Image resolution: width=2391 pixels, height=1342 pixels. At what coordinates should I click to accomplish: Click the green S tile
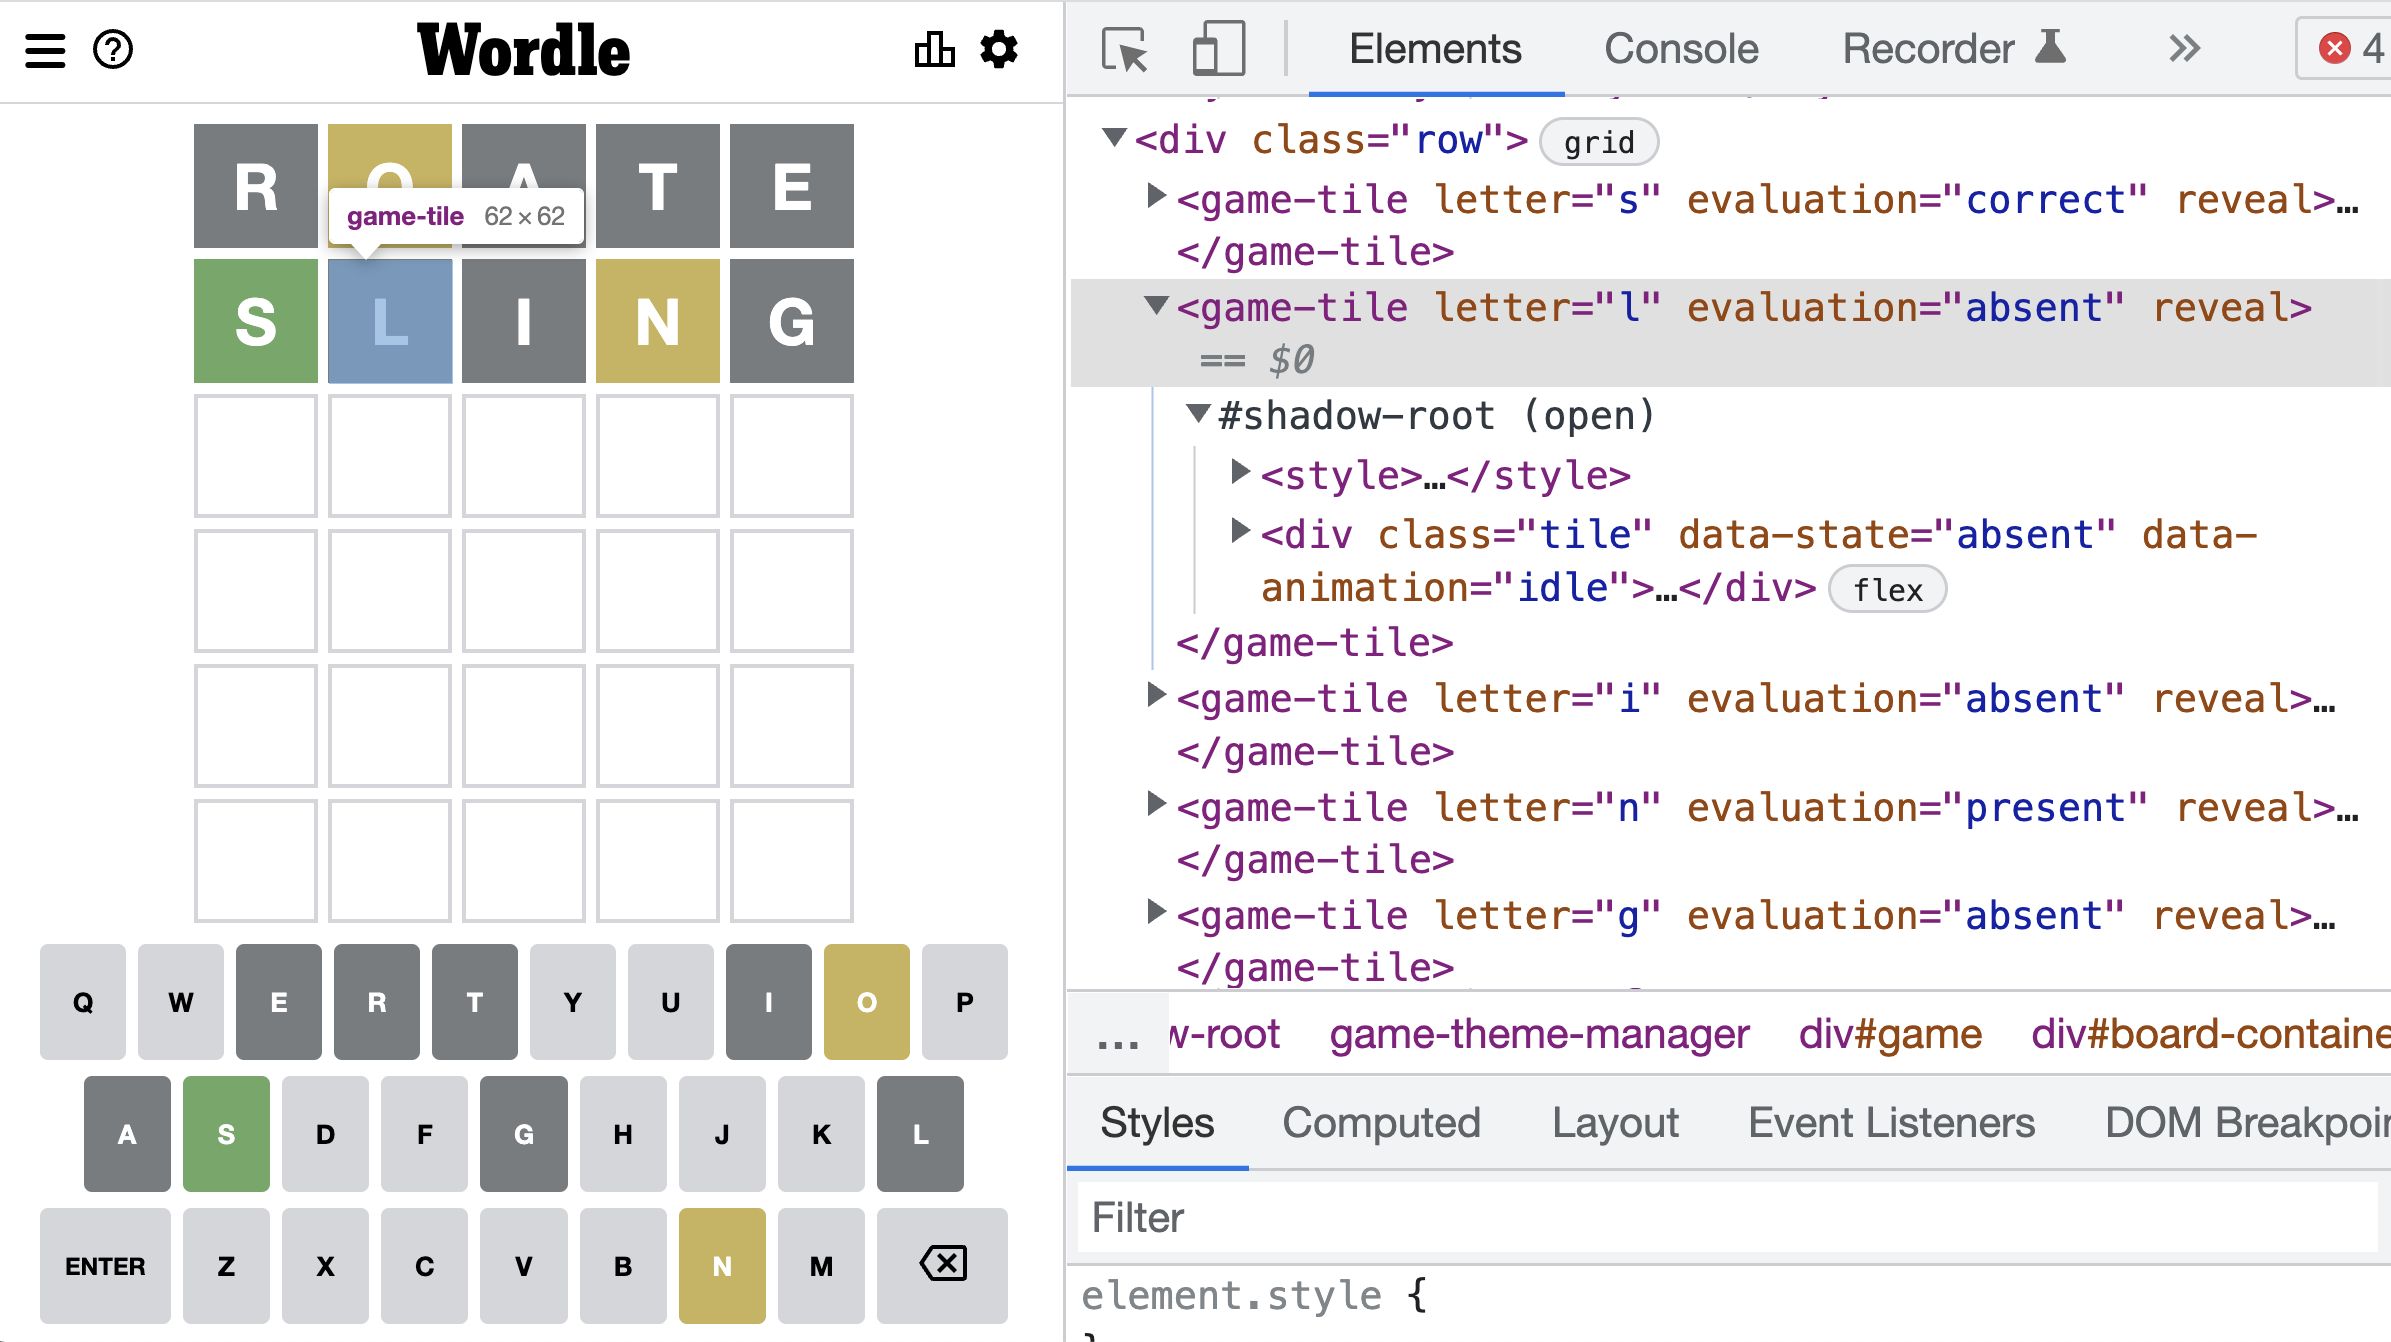tap(256, 321)
